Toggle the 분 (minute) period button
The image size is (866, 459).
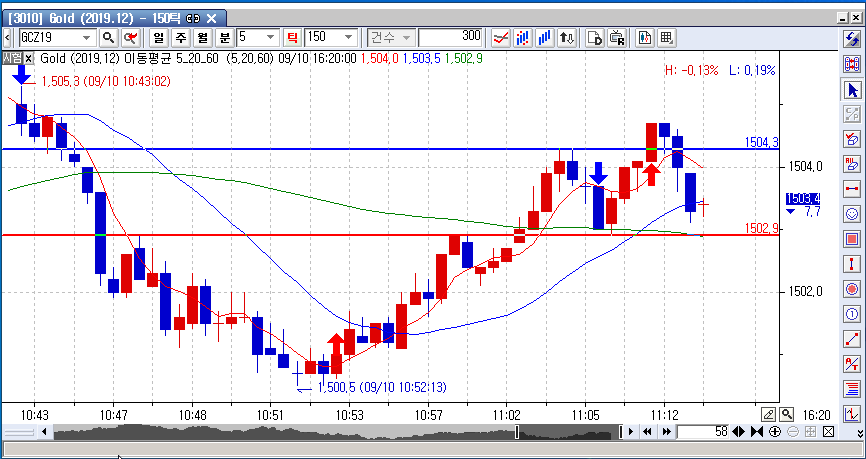[x=225, y=37]
